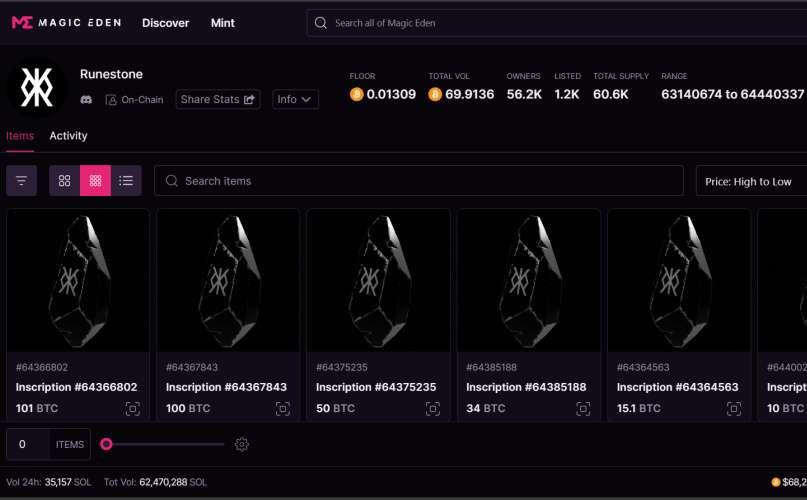Click the floor value 0.01309

click(x=391, y=94)
